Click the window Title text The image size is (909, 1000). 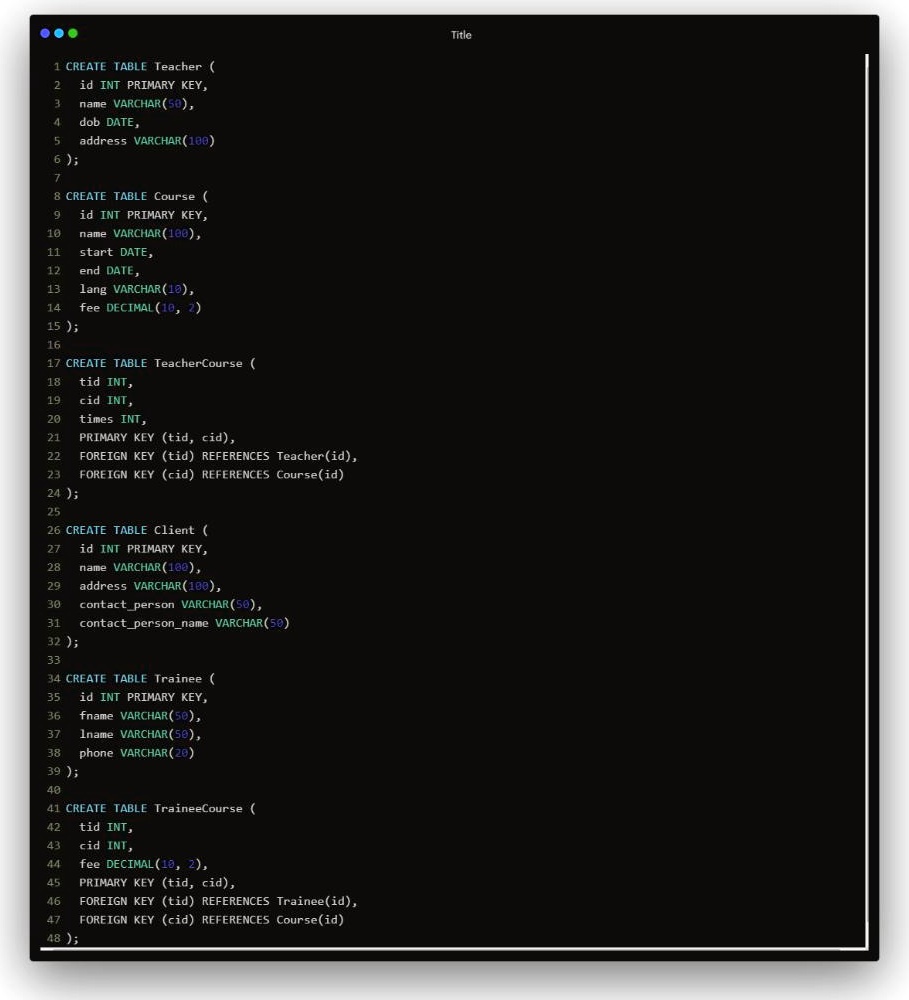(x=461, y=35)
